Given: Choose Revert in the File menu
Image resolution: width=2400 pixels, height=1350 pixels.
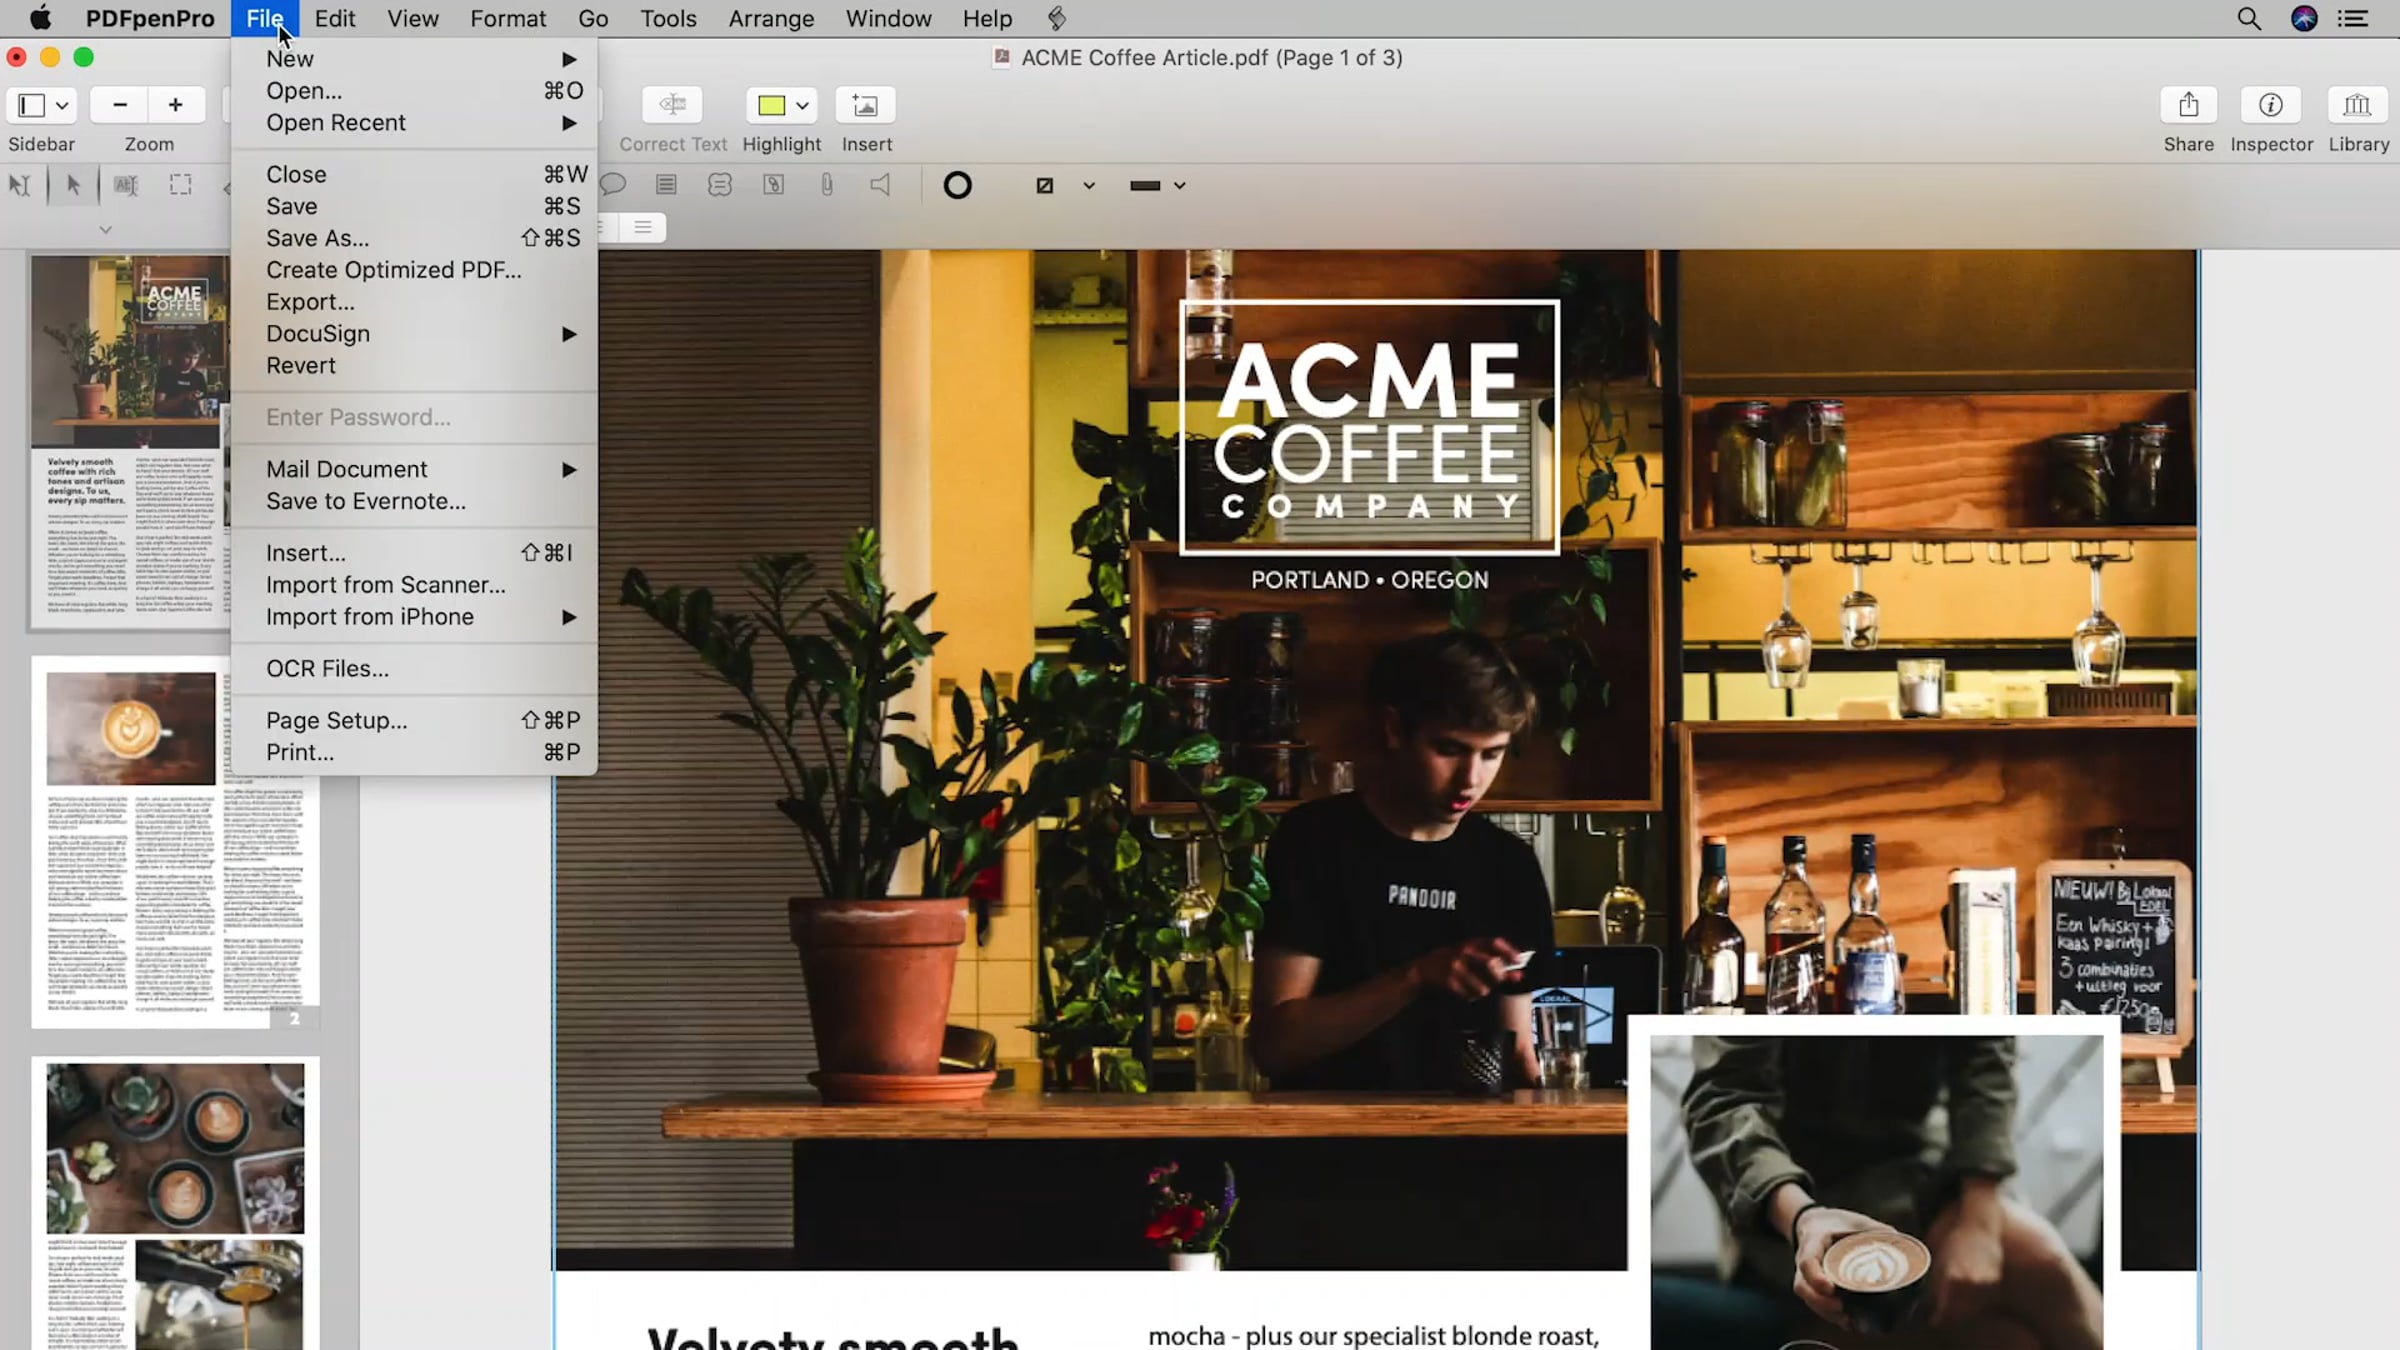Looking at the screenshot, I should click(x=414, y=366).
